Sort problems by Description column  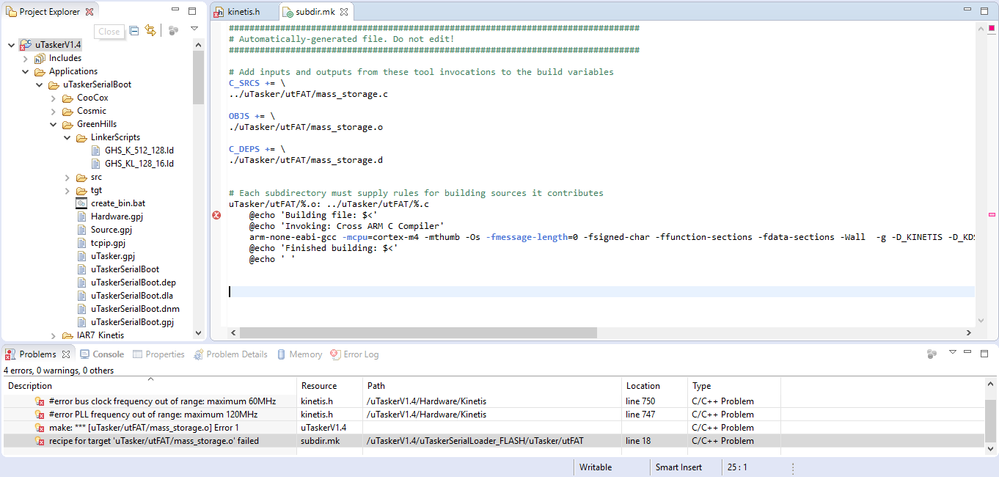[x=150, y=386]
